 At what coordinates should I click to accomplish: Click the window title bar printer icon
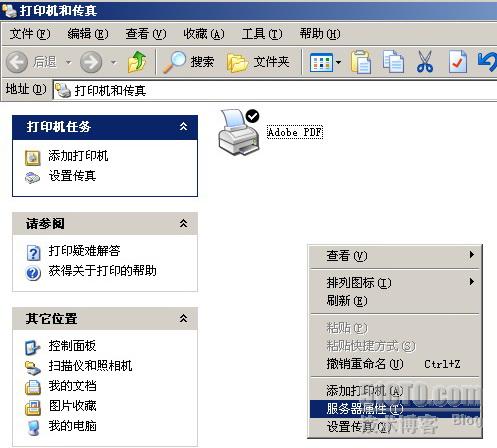pyautogui.click(x=9, y=10)
